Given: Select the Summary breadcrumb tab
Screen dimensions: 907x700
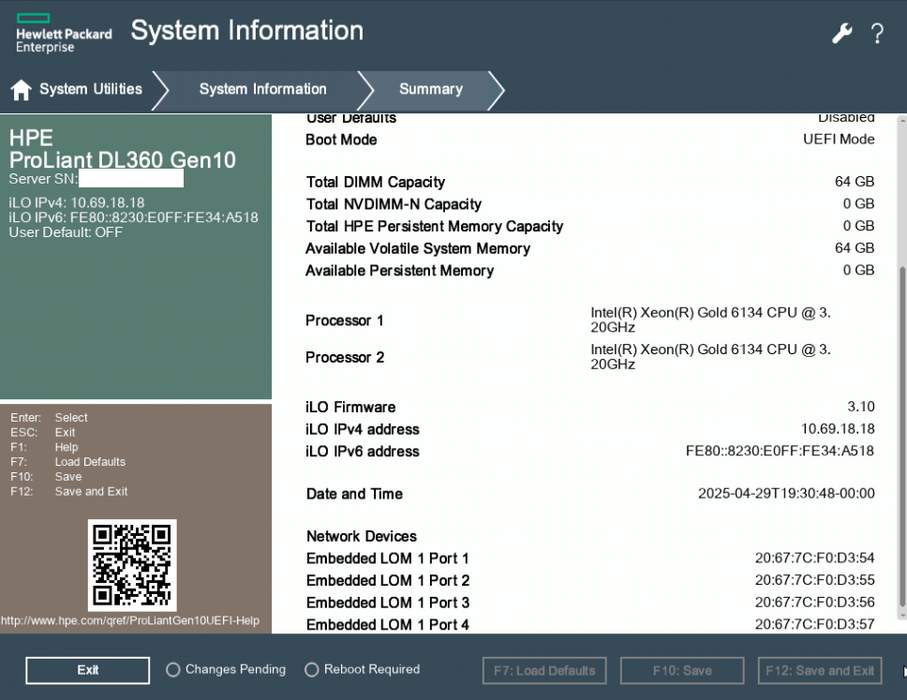Looking at the screenshot, I should tap(431, 89).
